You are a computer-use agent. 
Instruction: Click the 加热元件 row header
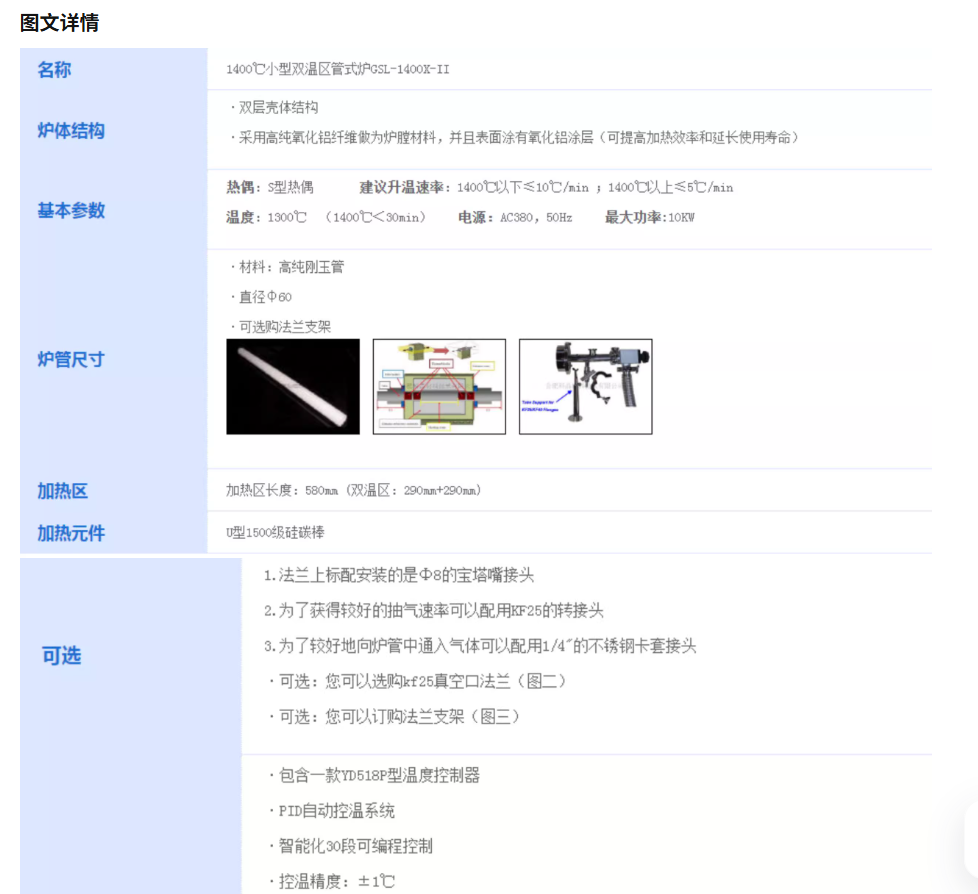pyautogui.click(x=71, y=533)
